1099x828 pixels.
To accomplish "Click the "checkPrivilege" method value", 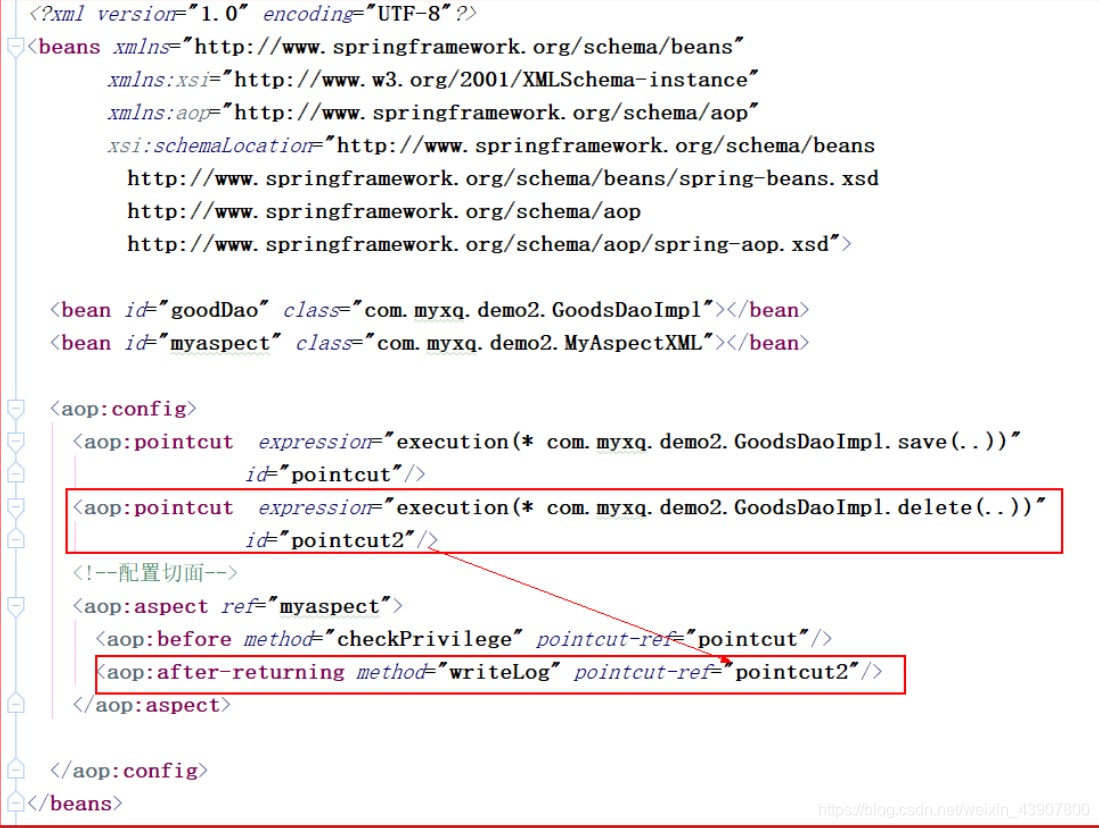I will 424,639.
